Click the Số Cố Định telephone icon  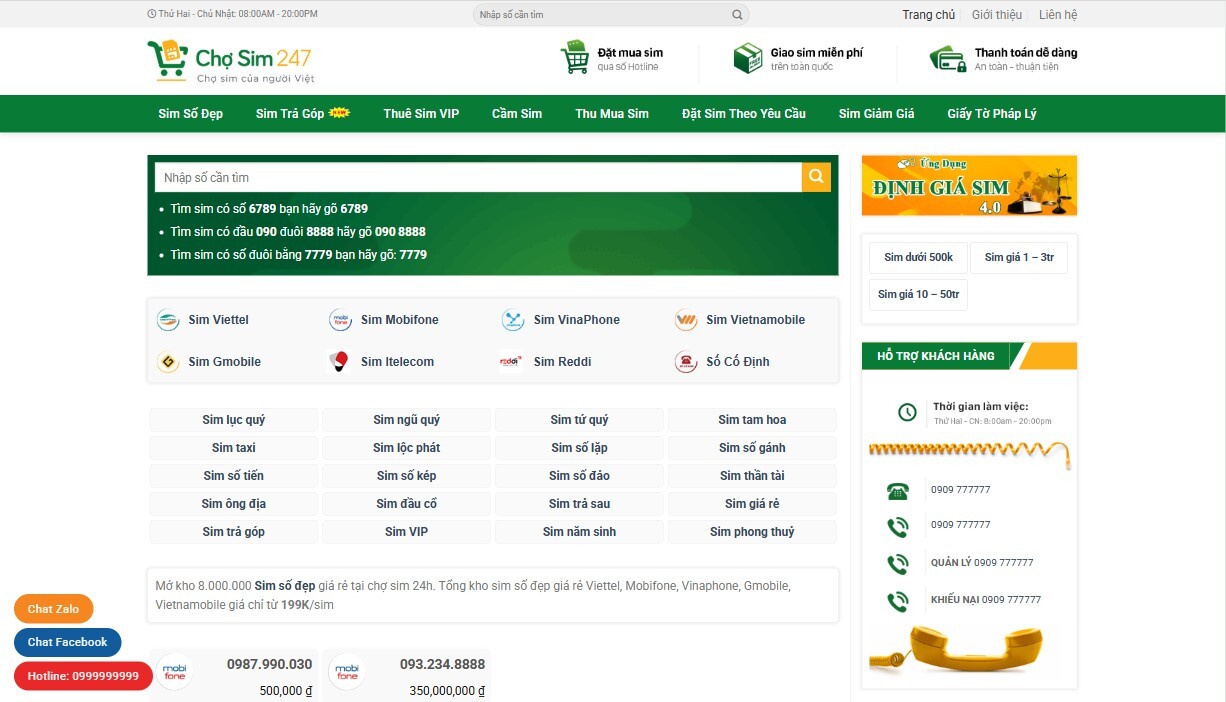685,362
